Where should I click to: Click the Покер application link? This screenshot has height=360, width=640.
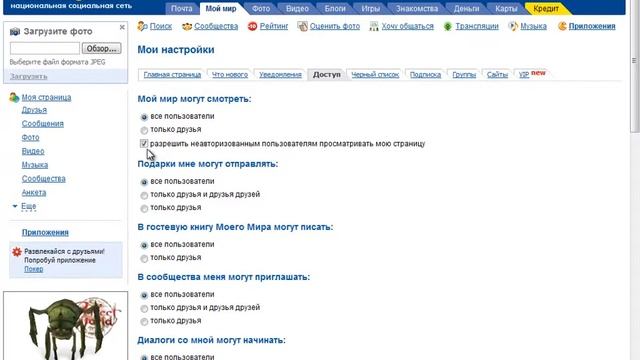click(x=33, y=269)
